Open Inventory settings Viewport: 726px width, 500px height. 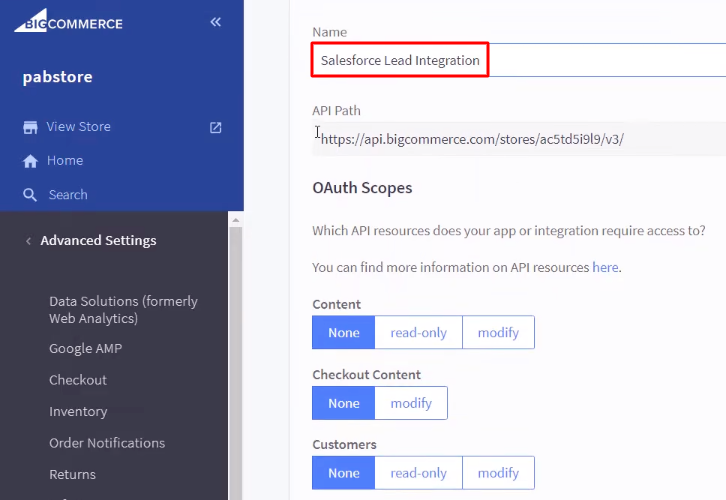point(78,411)
